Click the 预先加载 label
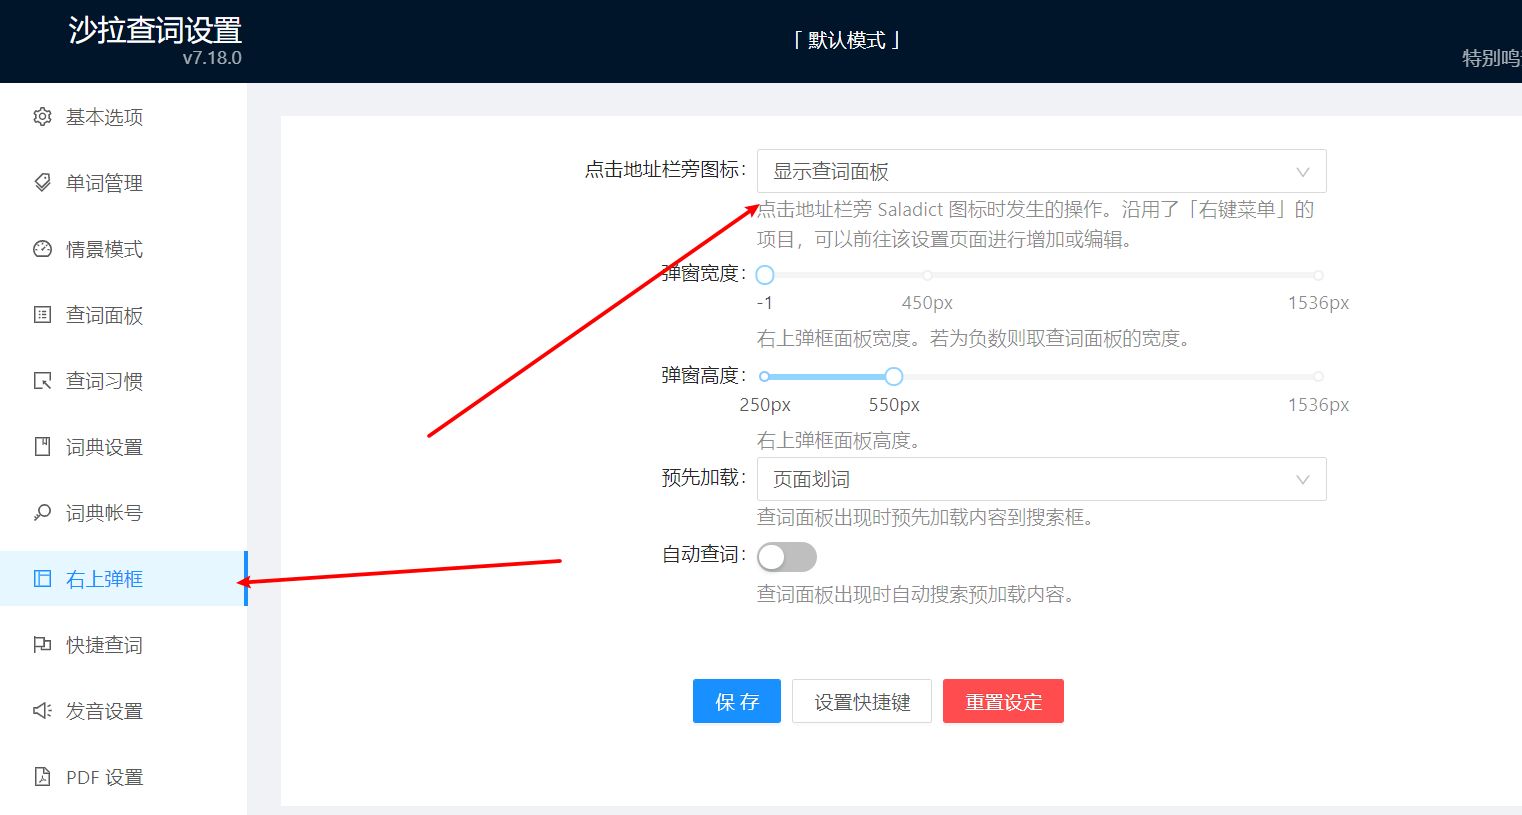This screenshot has width=1522, height=815. click(704, 477)
